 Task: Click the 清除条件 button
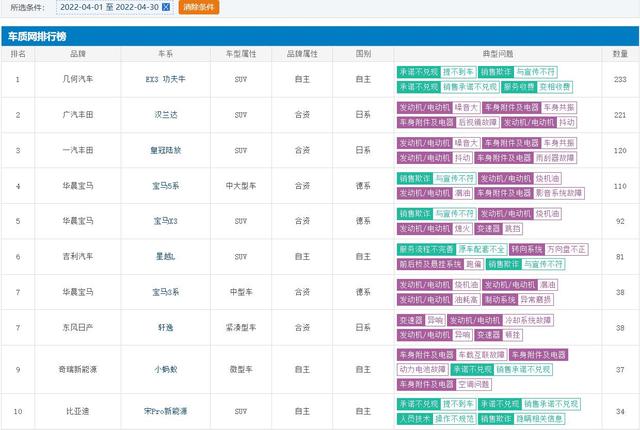(x=199, y=7)
